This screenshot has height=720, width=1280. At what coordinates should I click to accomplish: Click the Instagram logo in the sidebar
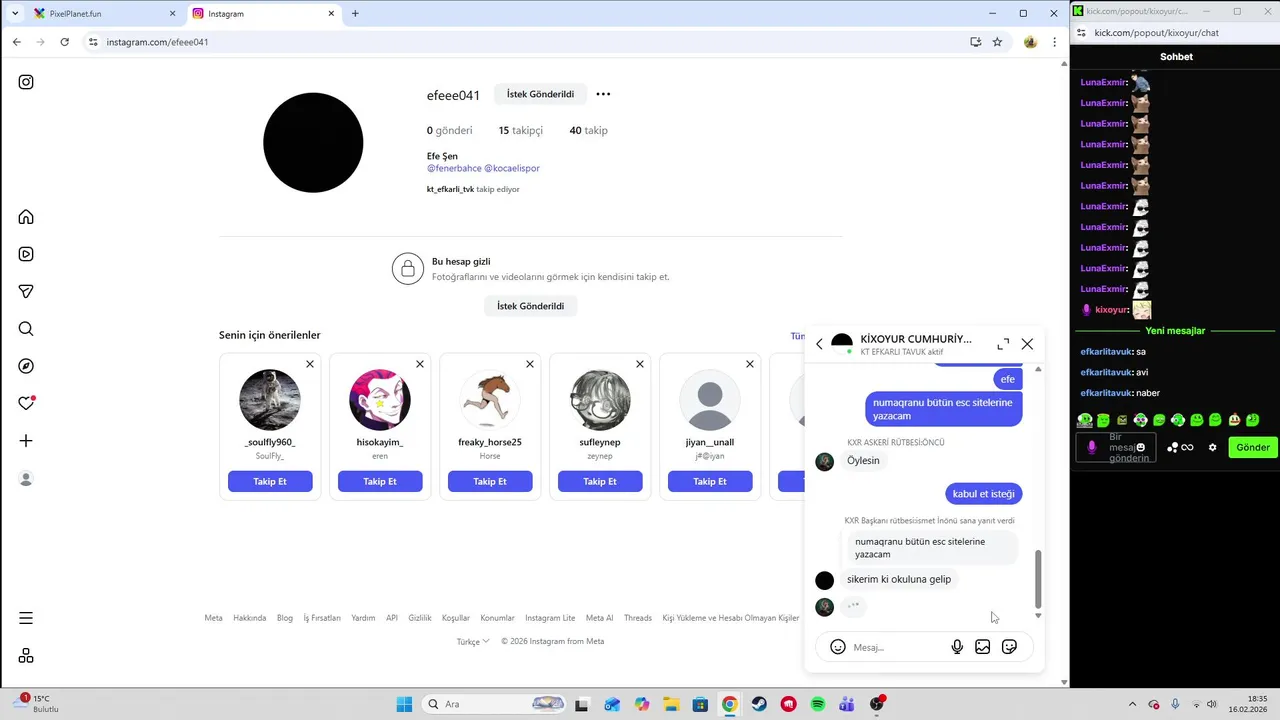(26, 82)
